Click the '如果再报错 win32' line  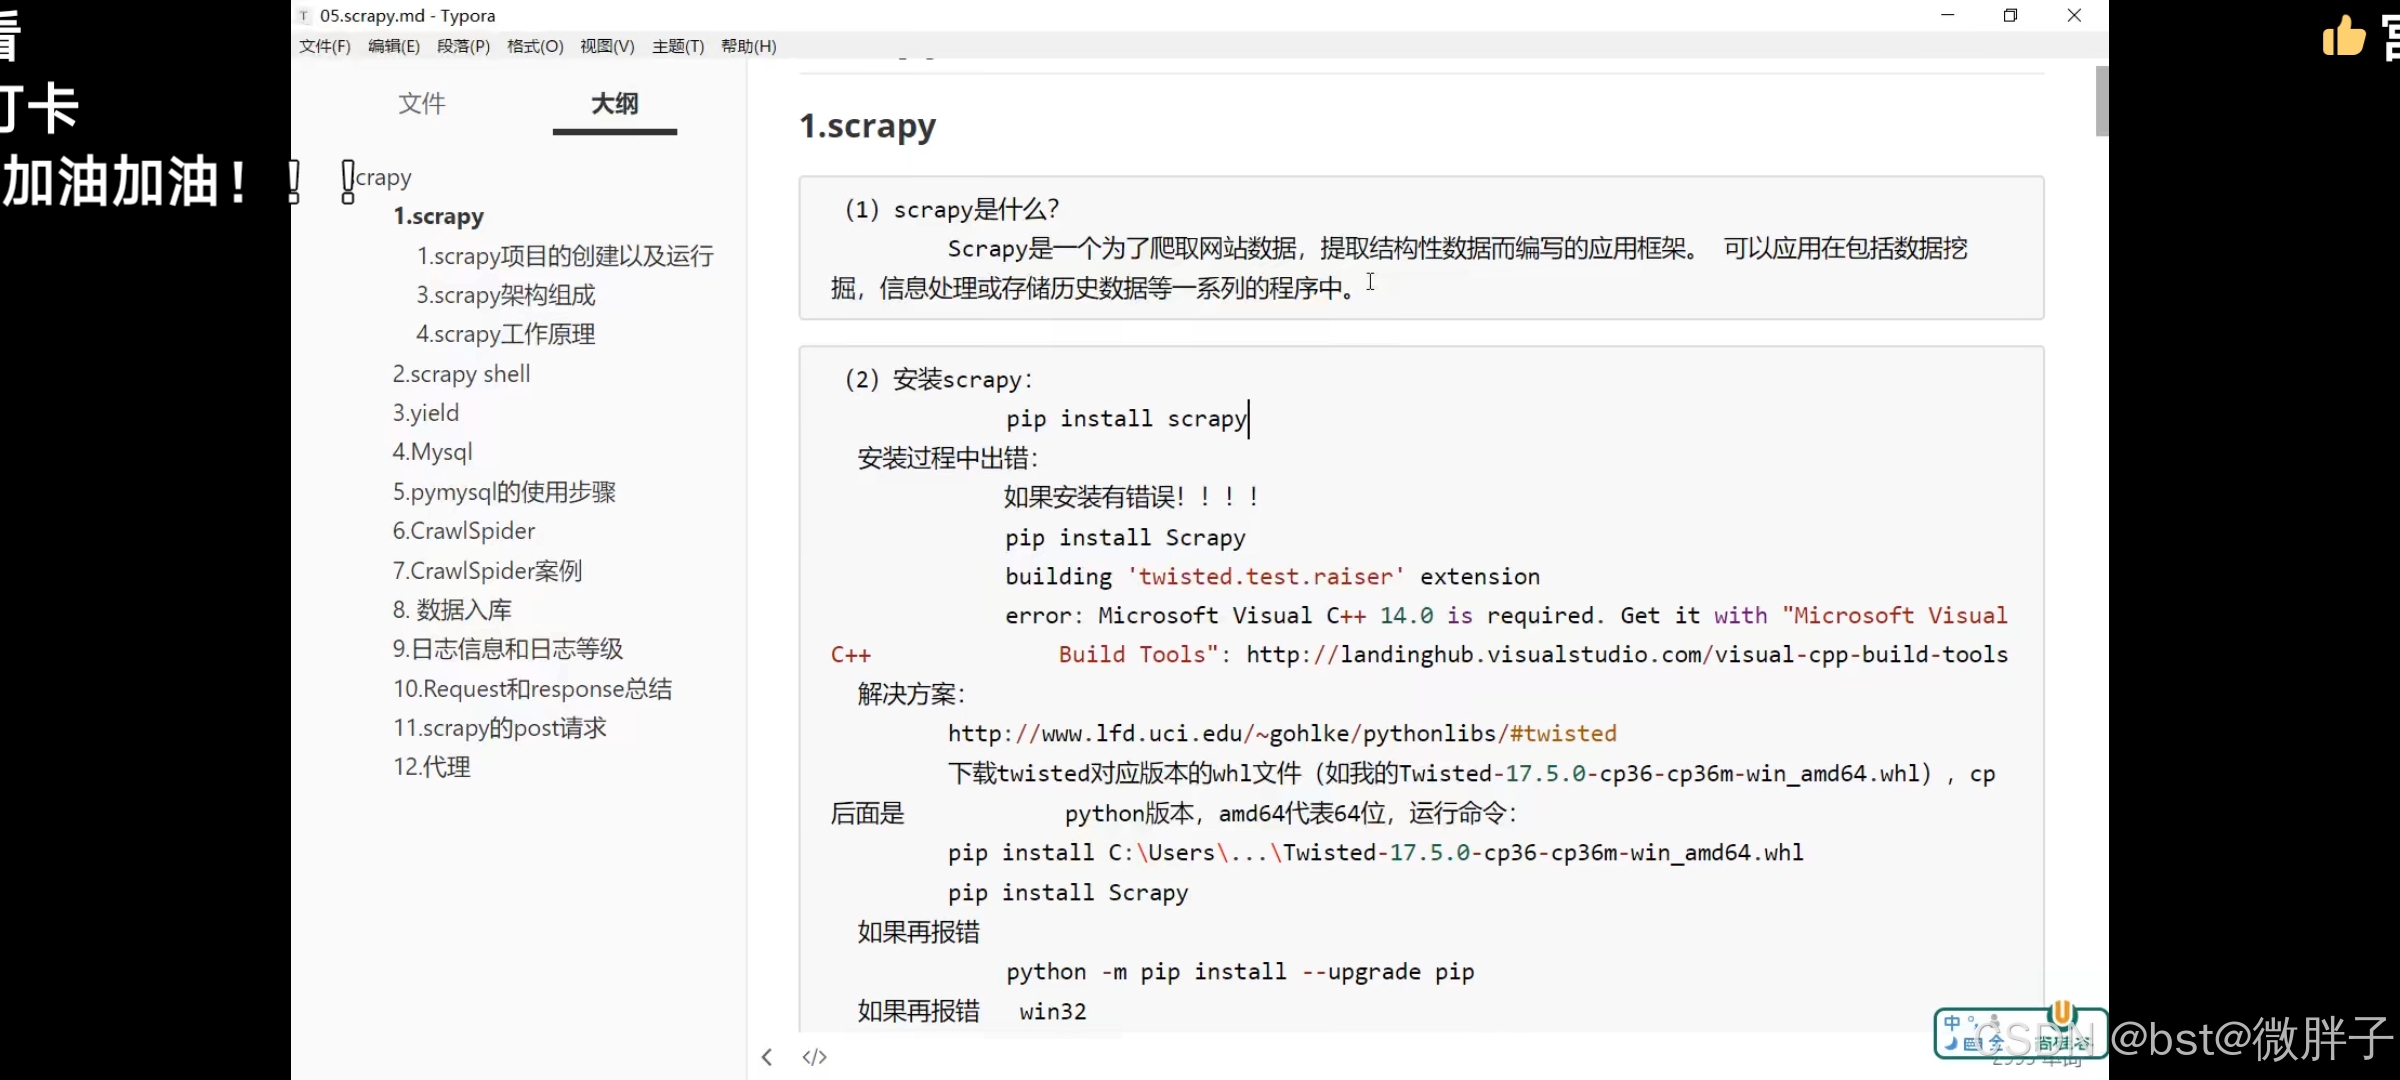click(972, 1011)
